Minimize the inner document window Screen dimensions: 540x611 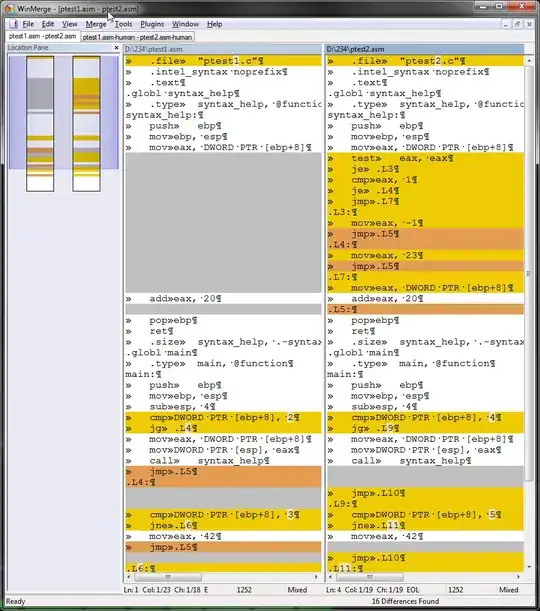(506, 24)
